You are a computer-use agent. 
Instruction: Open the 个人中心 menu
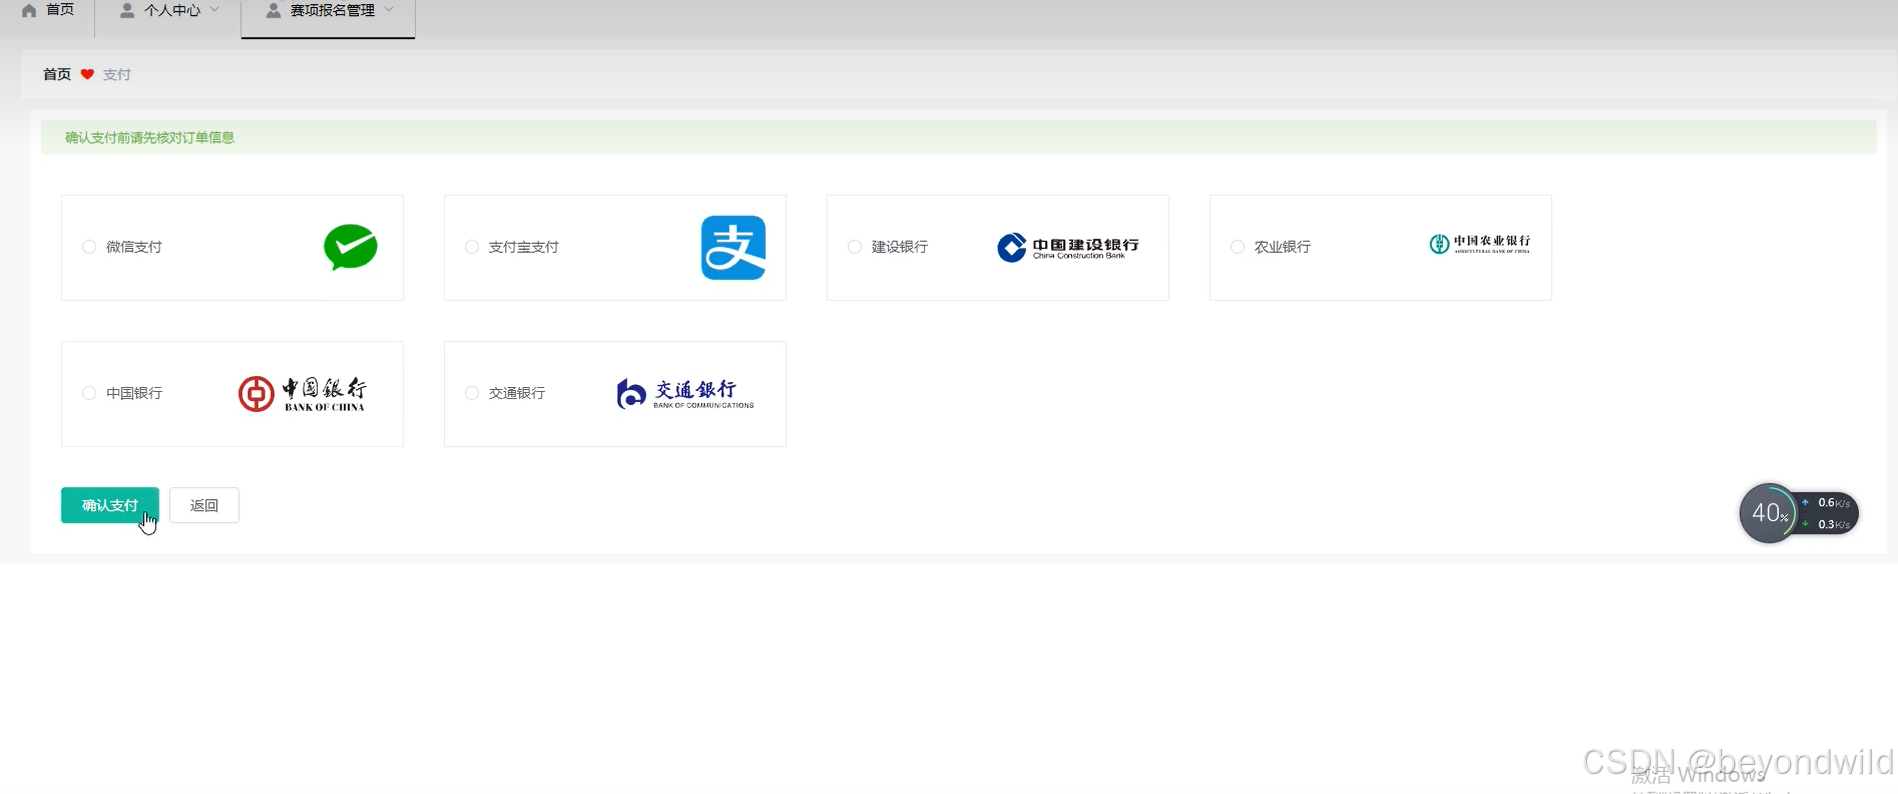click(169, 11)
